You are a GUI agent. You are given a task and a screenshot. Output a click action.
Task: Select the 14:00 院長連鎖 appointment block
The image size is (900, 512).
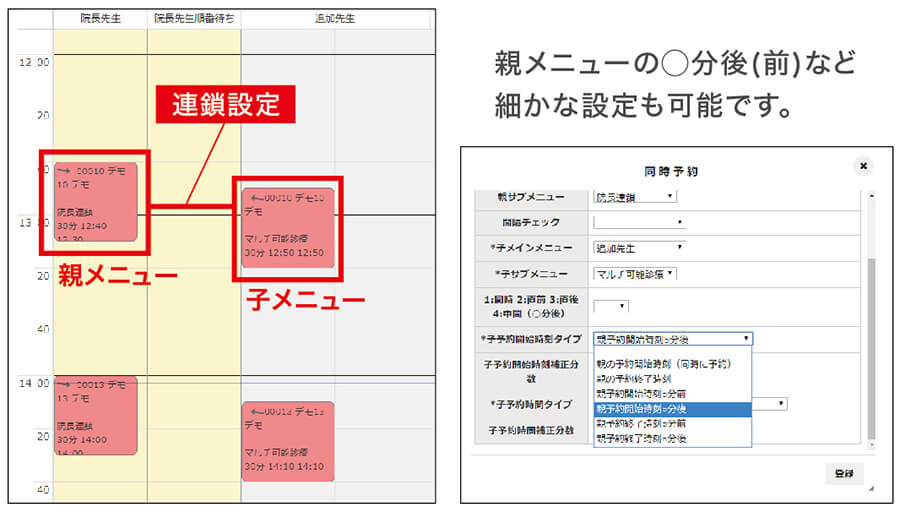pyautogui.click(x=95, y=416)
